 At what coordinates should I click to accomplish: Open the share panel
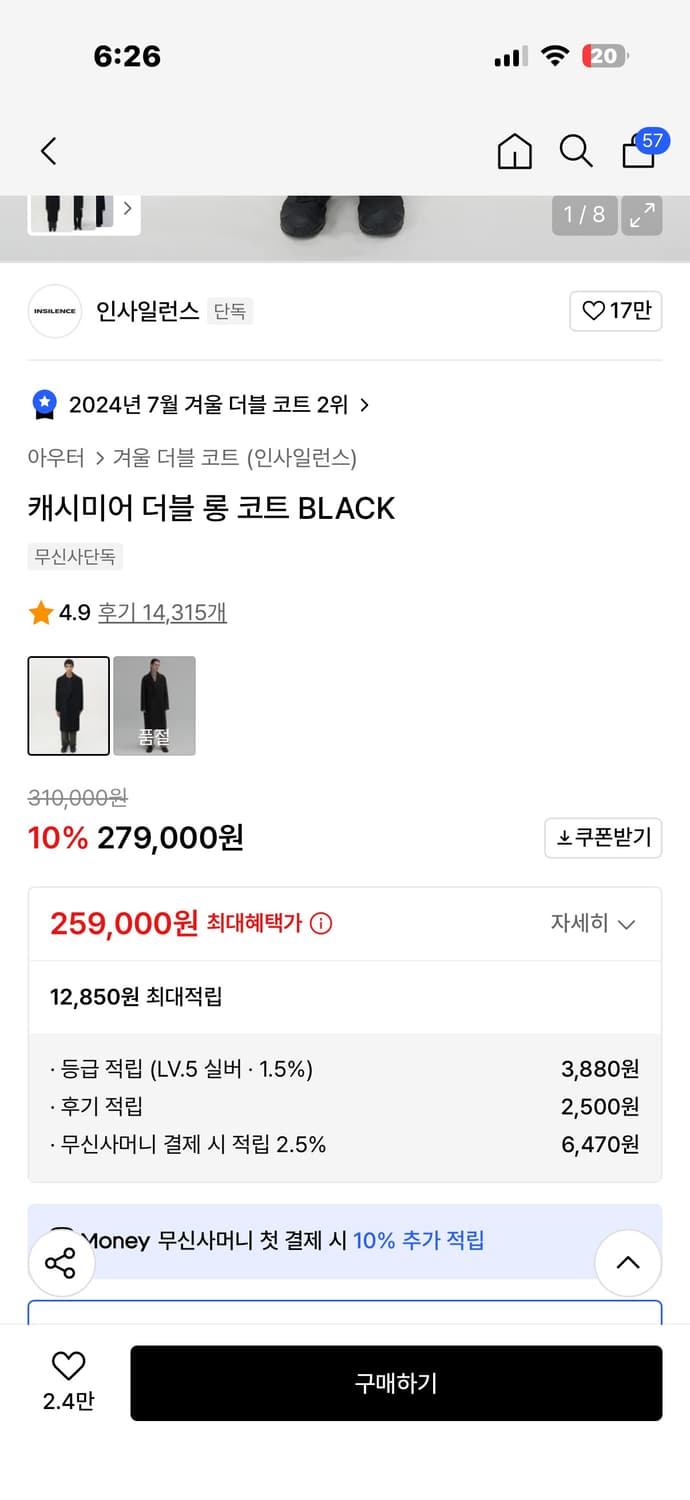(x=61, y=1263)
